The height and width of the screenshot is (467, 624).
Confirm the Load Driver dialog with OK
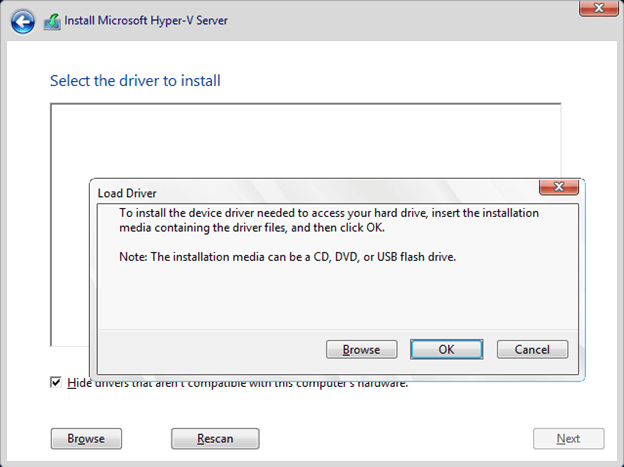coord(446,349)
